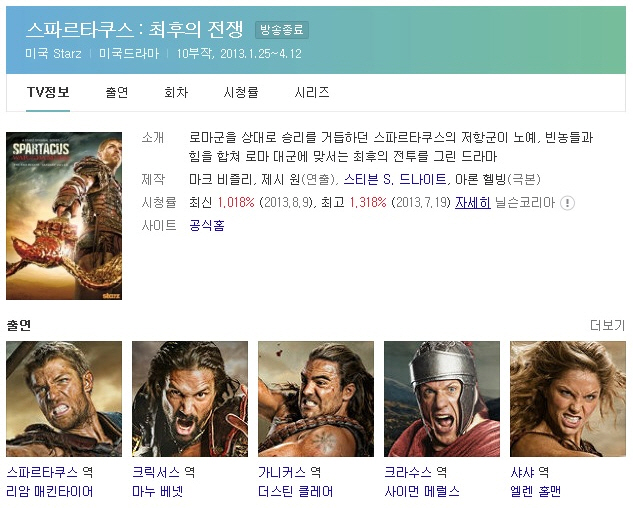
Task: Click the Spartacus poster image
Action: pos(64,216)
